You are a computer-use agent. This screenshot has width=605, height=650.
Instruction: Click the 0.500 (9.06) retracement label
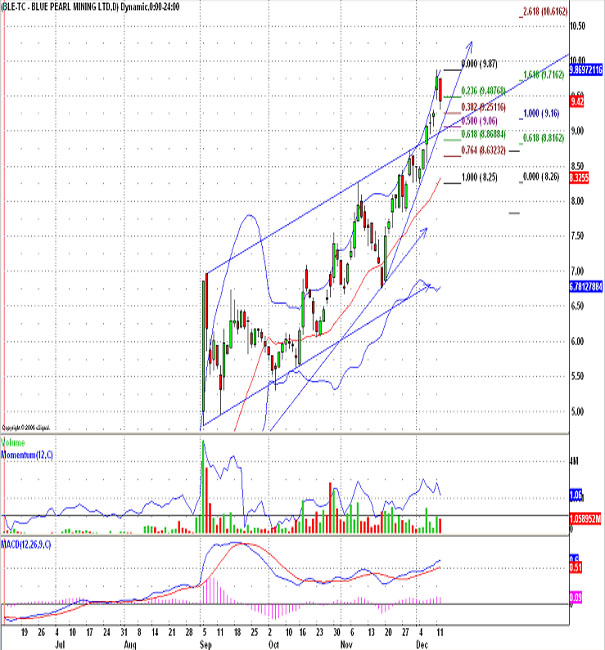coord(479,121)
